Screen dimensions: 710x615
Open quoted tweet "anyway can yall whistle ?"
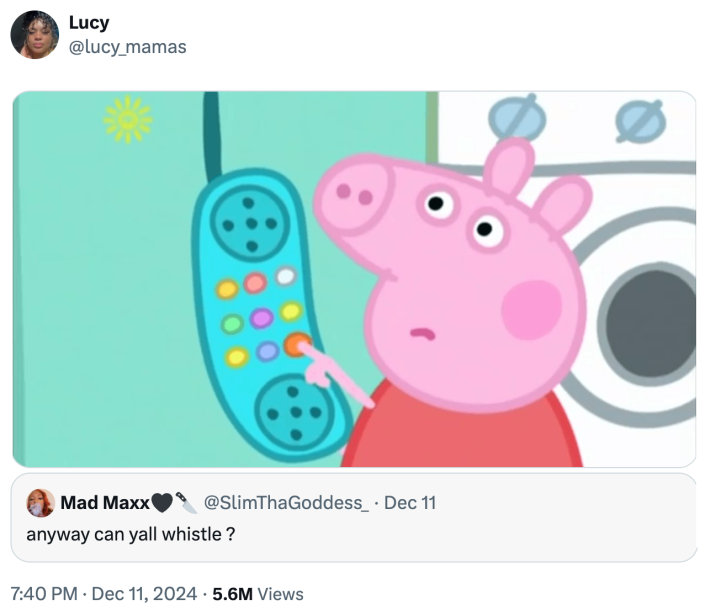pyautogui.click(x=131, y=533)
